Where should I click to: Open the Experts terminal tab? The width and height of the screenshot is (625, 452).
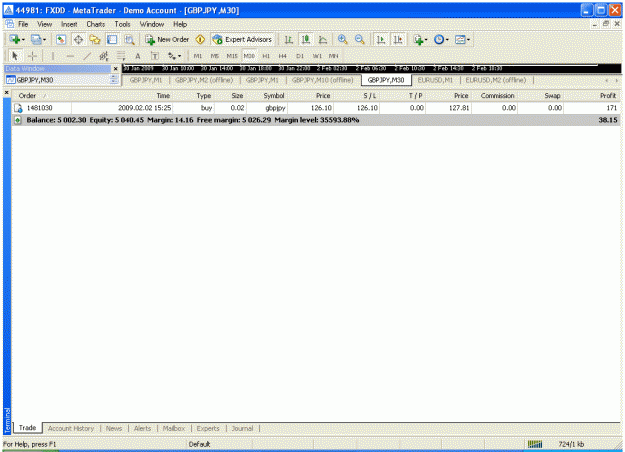coord(208,428)
